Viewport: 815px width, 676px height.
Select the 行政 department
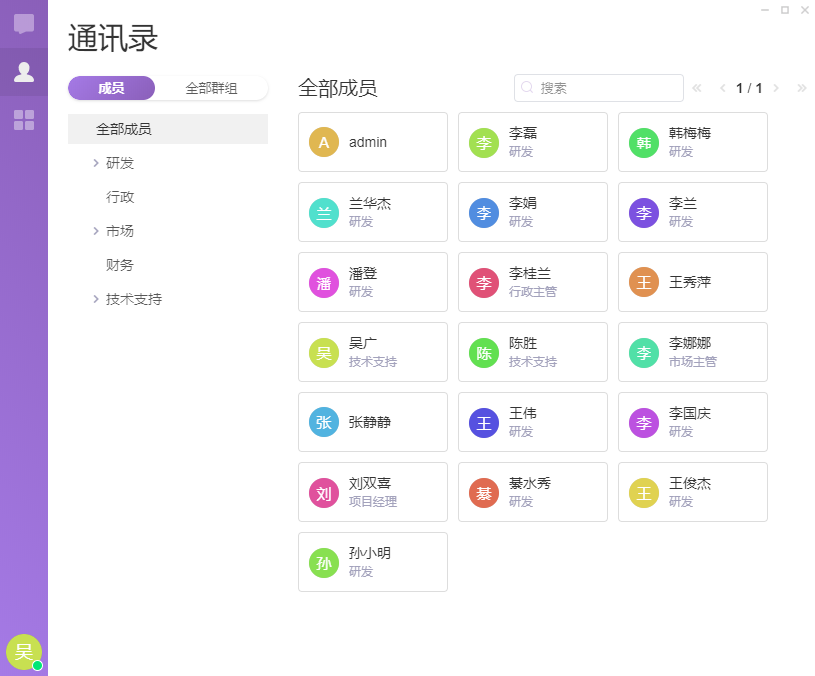click(x=120, y=197)
